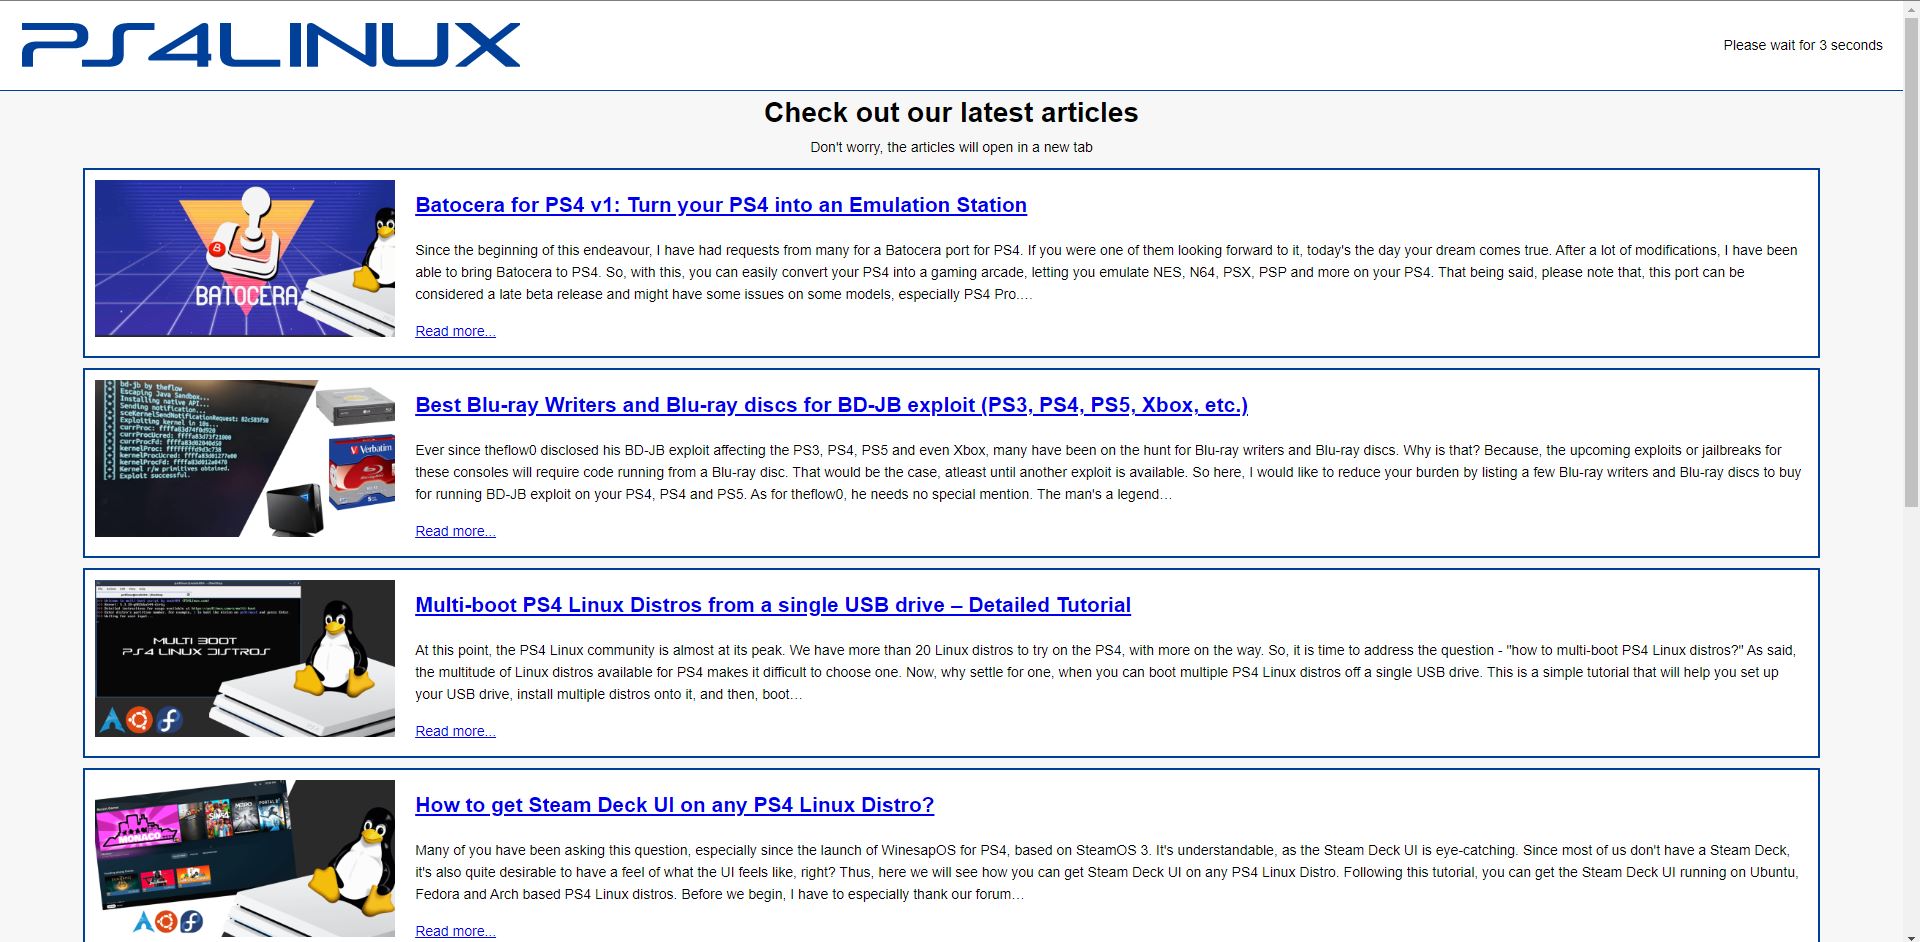
Task: Open Best Blu-ray Writers article title link
Action: 831,405
